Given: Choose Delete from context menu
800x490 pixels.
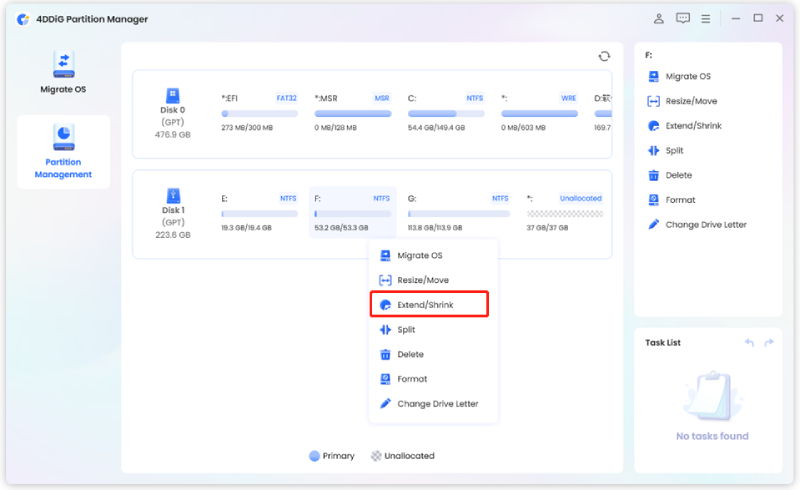Looking at the screenshot, I should [x=433, y=354].
